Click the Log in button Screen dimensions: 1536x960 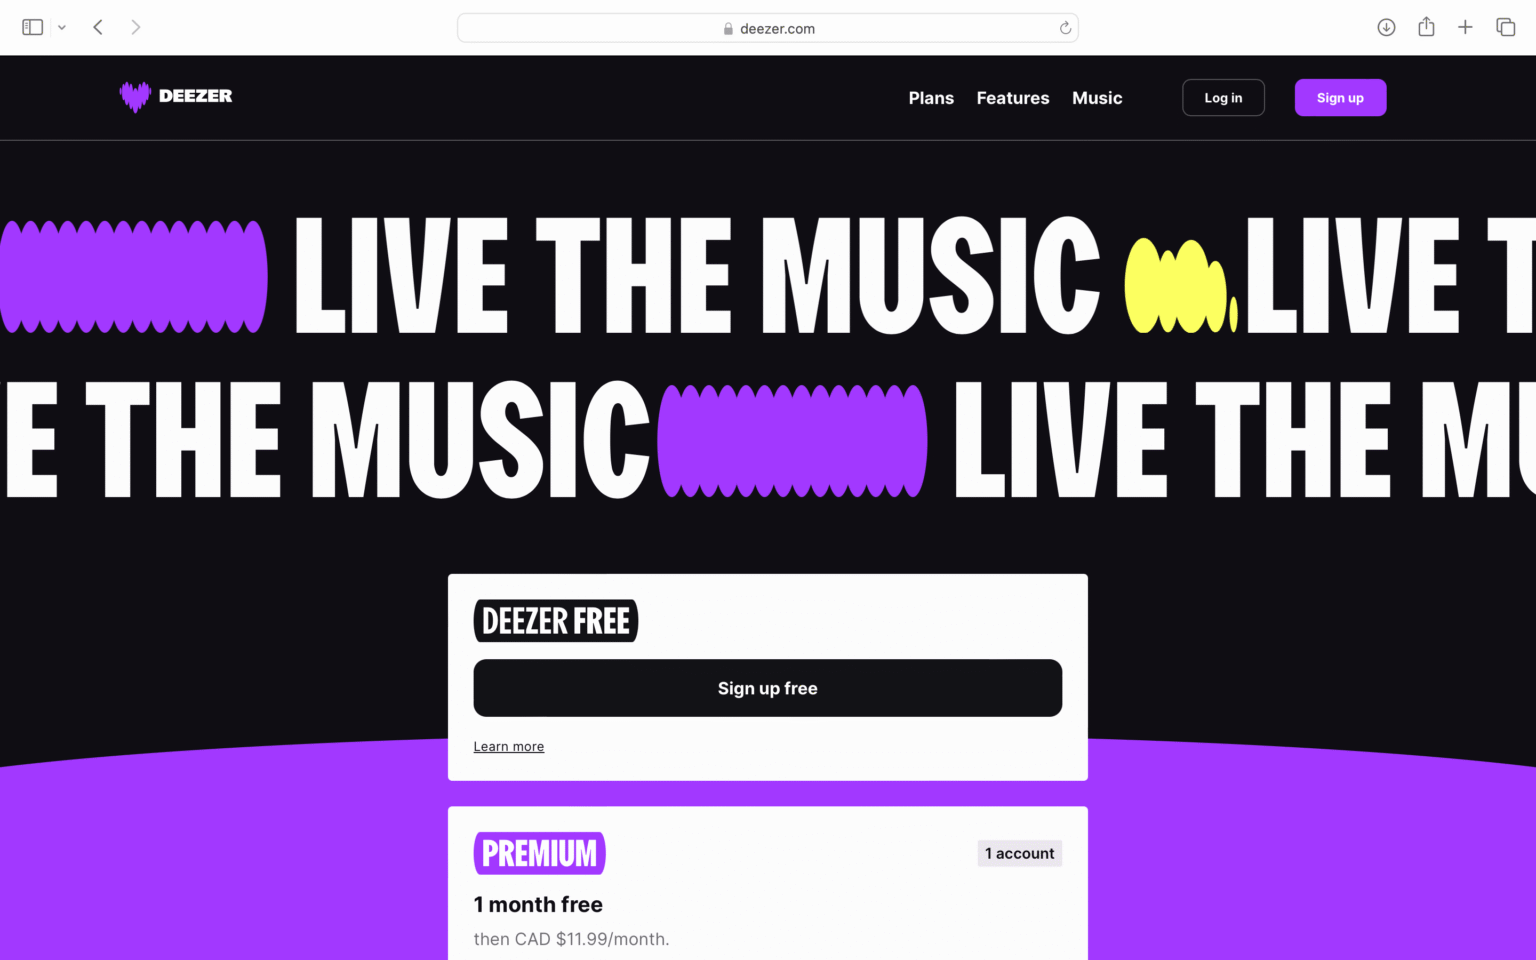1223,98
